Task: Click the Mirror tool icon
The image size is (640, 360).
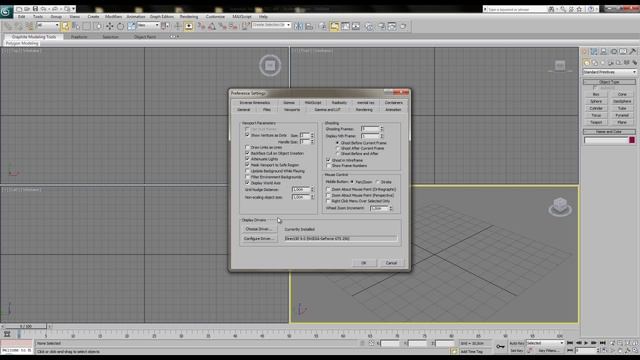Action: coord(298,26)
